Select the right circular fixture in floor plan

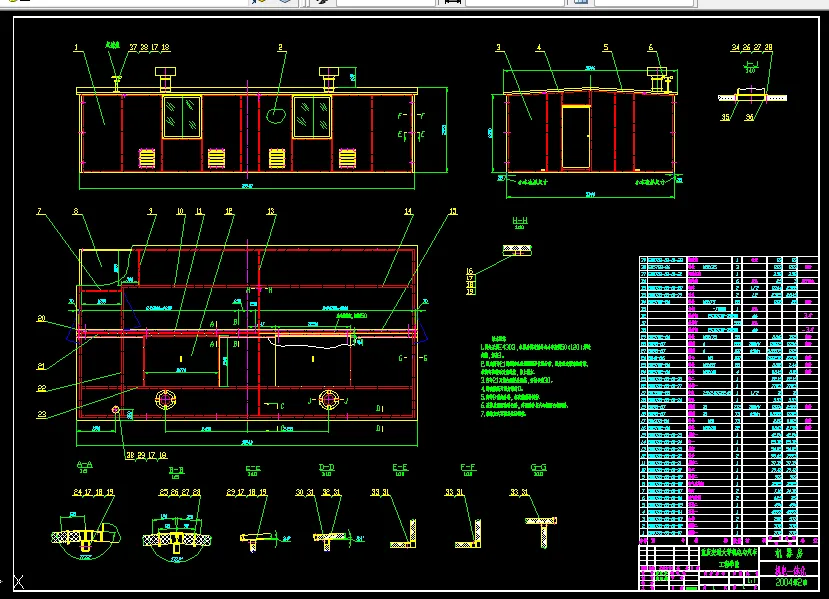point(329,400)
